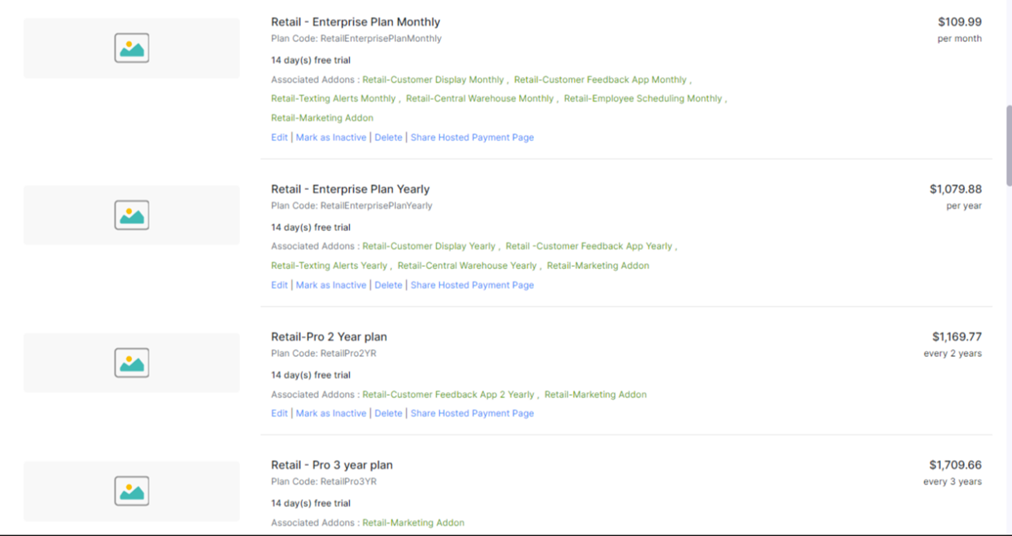Click Retail-Marketing Addon under Pro 3 year plan

(x=413, y=523)
